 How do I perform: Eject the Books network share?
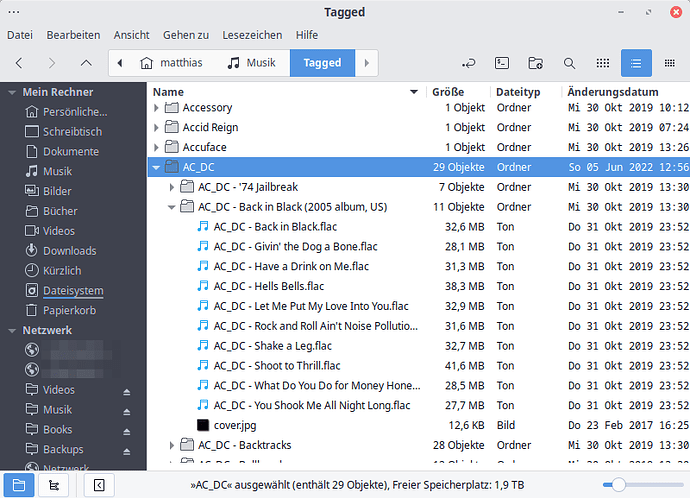(127, 432)
